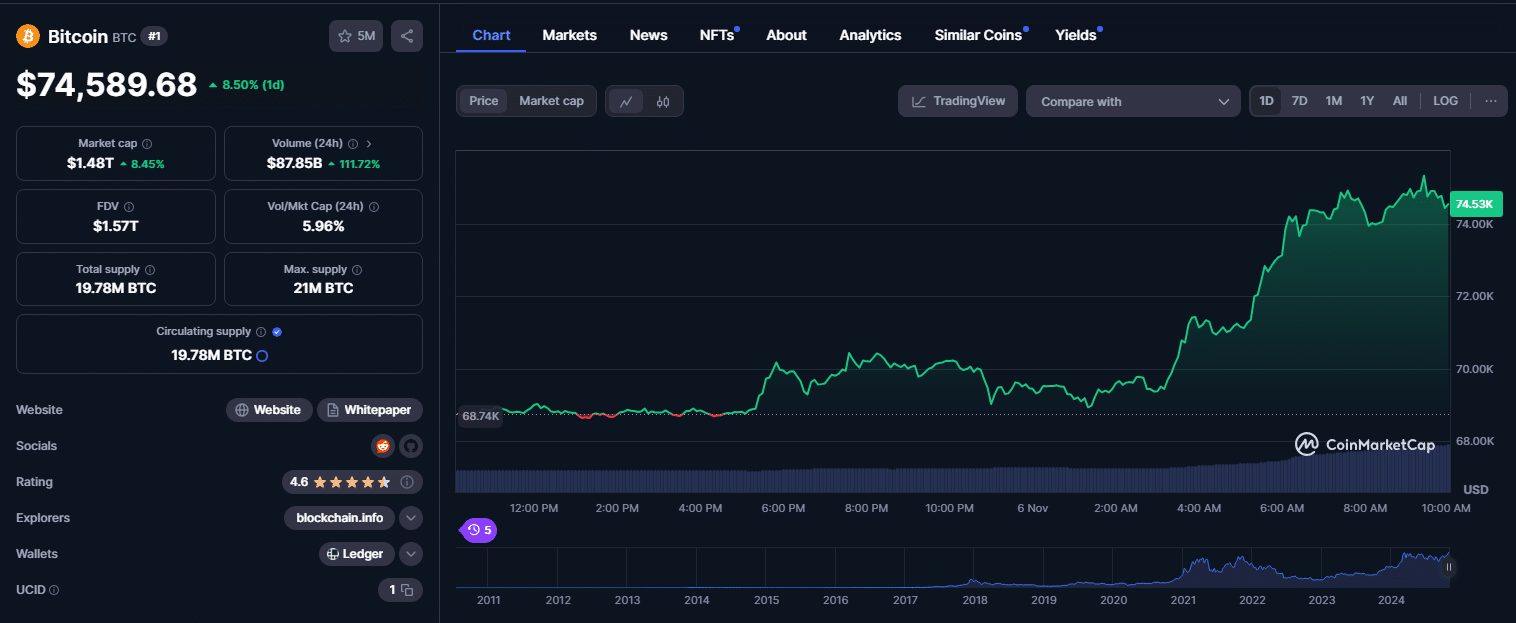Open the GitHub social icon

coord(411,446)
